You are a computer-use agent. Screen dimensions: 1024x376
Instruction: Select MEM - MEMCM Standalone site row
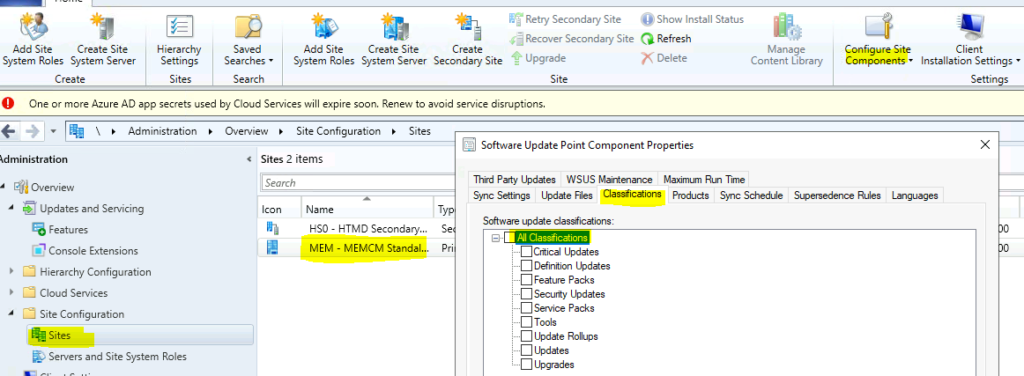(368, 249)
